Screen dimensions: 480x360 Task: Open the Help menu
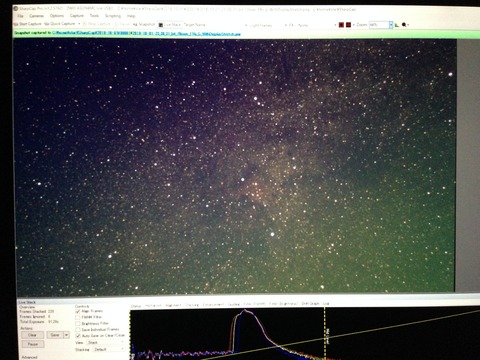tap(131, 16)
